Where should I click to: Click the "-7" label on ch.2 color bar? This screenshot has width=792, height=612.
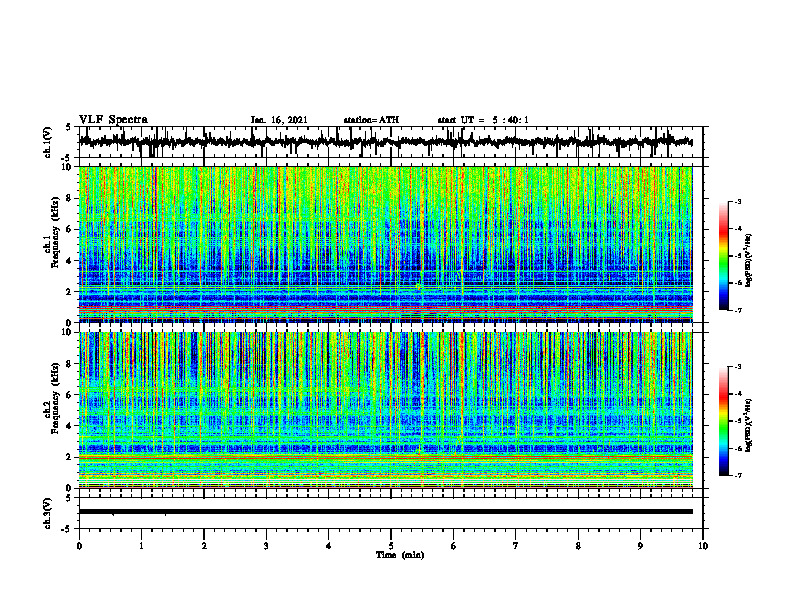(737, 476)
